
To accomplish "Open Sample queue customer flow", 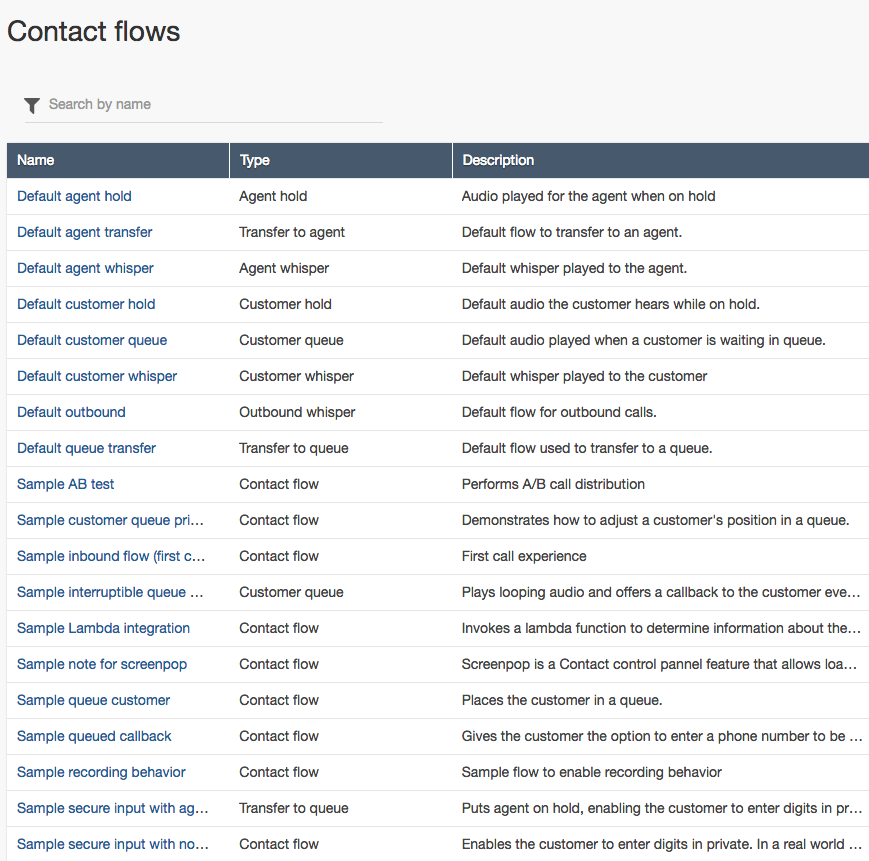I will [x=93, y=700].
